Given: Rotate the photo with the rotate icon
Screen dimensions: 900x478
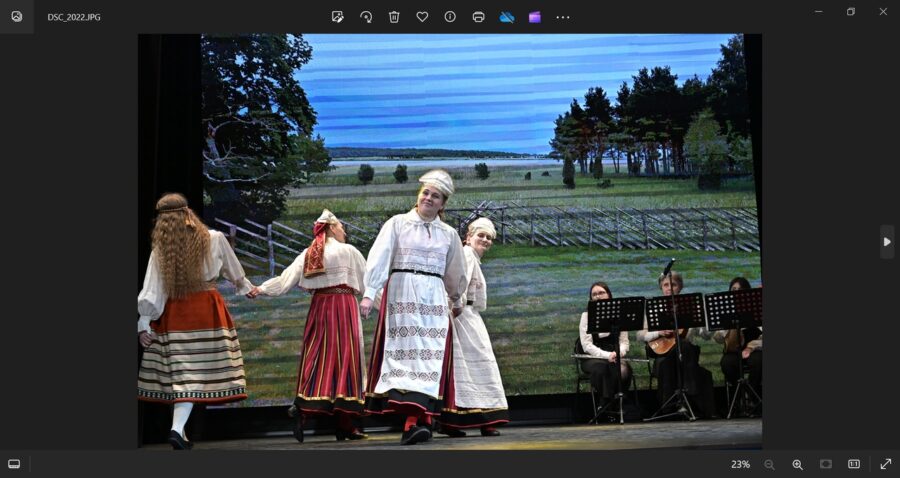Looking at the screenshot, I should pos(366,17).
